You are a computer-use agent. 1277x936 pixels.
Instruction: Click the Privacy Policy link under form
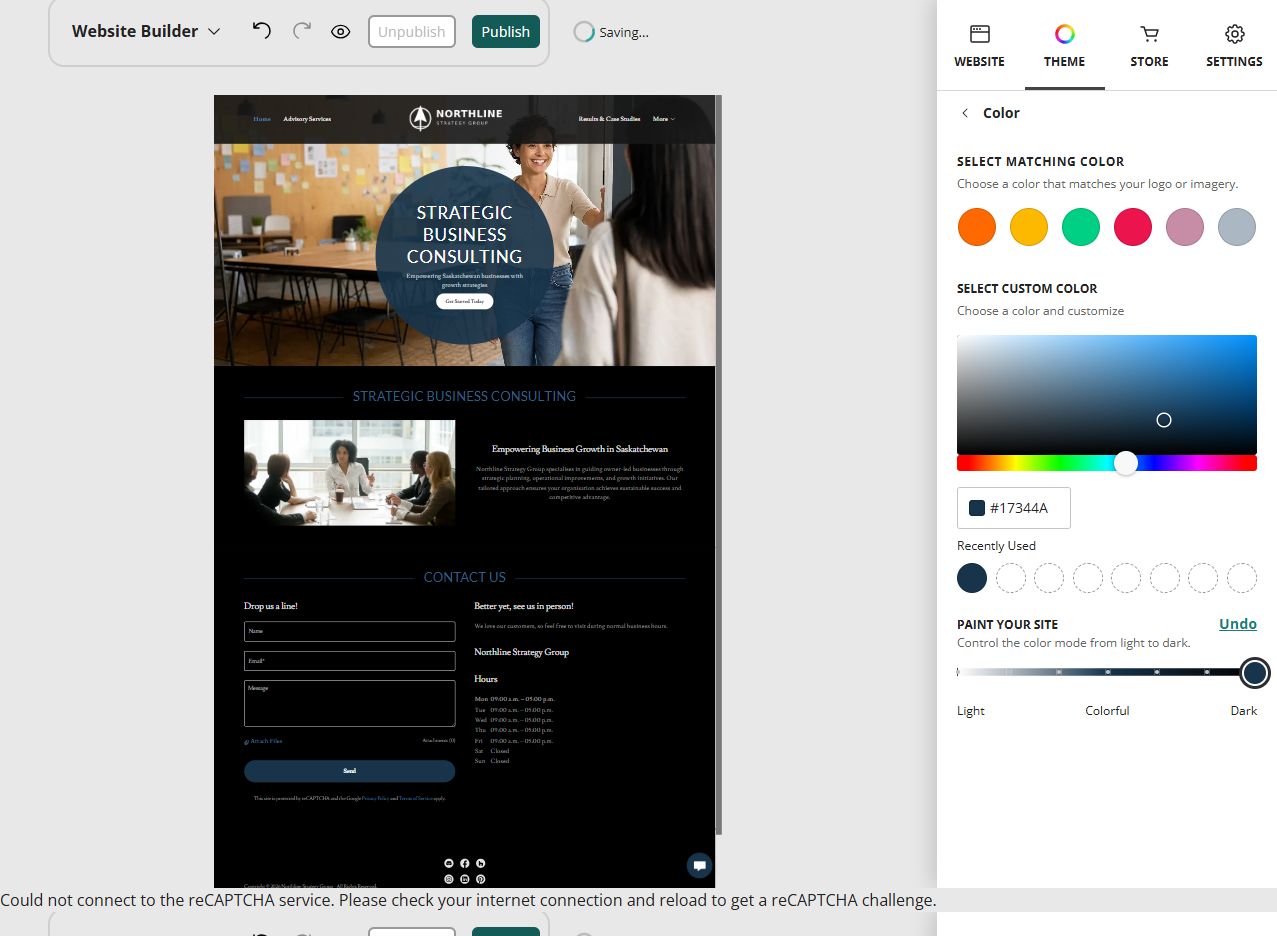pos(376,799)
